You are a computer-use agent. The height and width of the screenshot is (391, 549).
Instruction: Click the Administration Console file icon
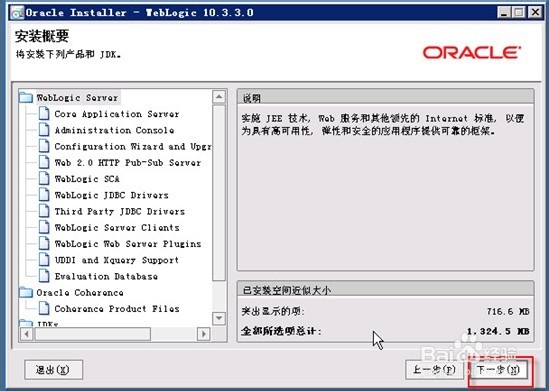(44, 130)
